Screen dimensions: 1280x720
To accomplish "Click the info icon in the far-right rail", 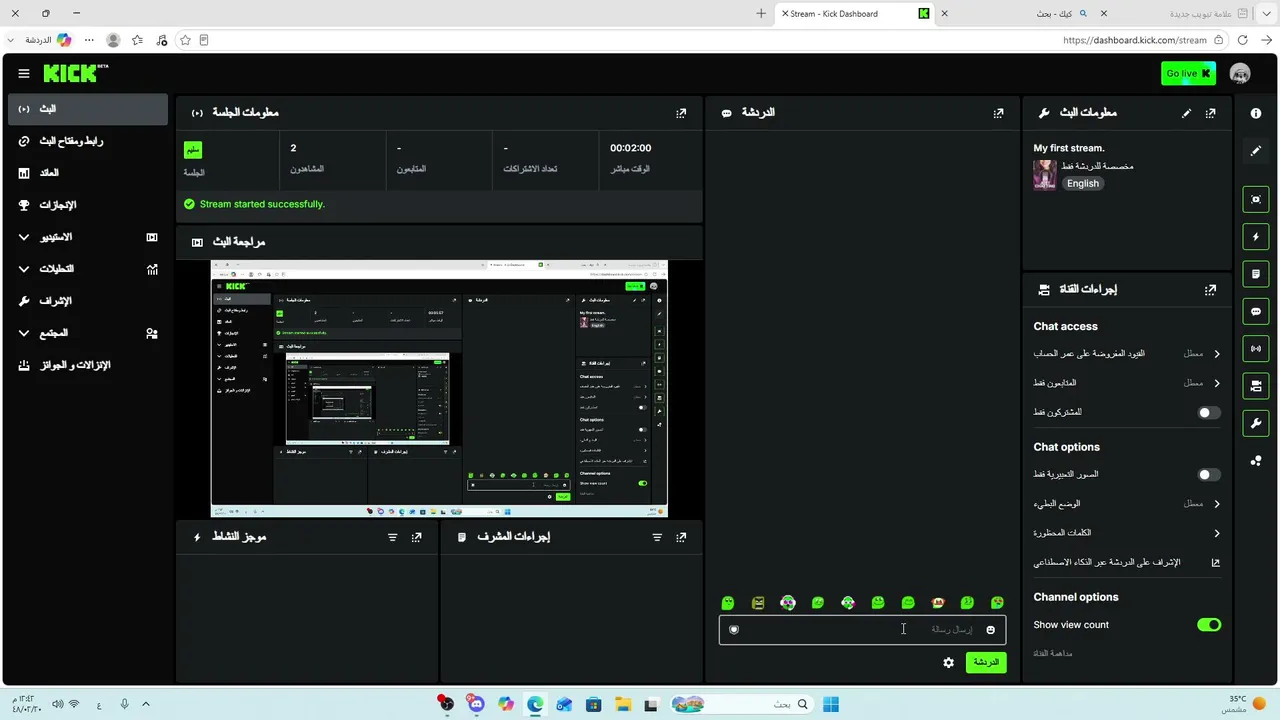I will click(1256, 114).
